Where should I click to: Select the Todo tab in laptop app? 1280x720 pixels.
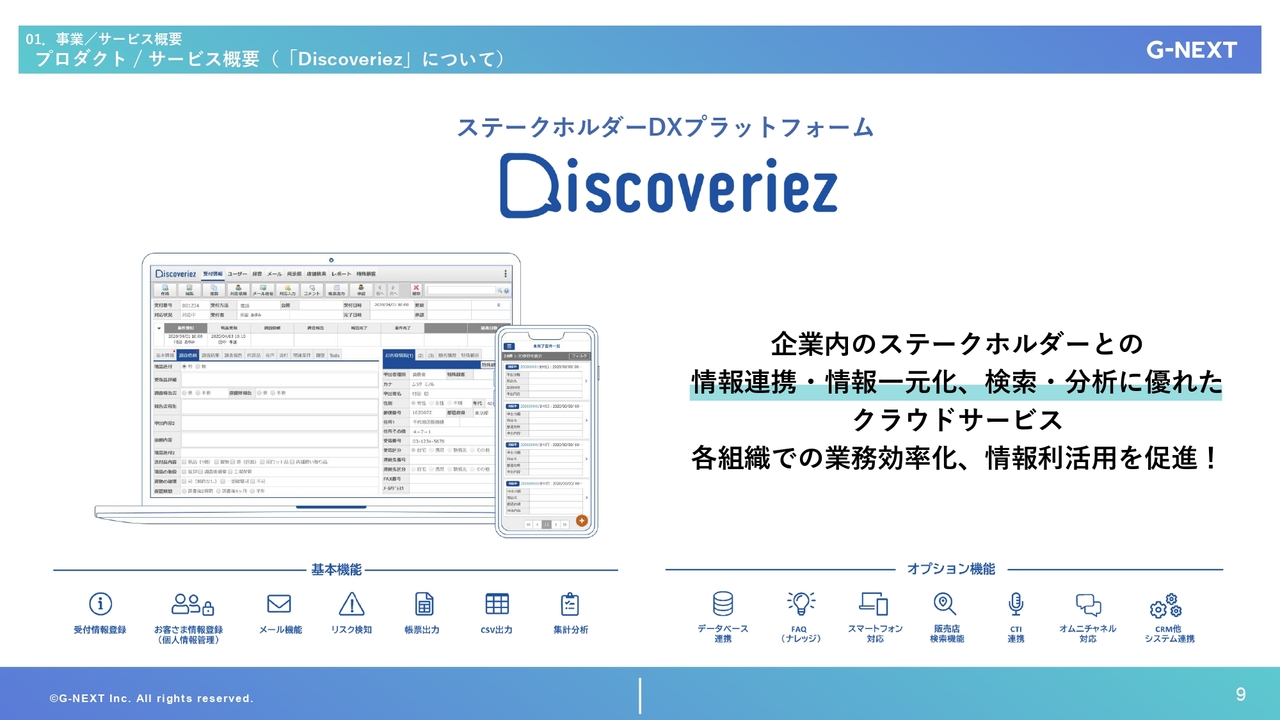pos(334,355)
